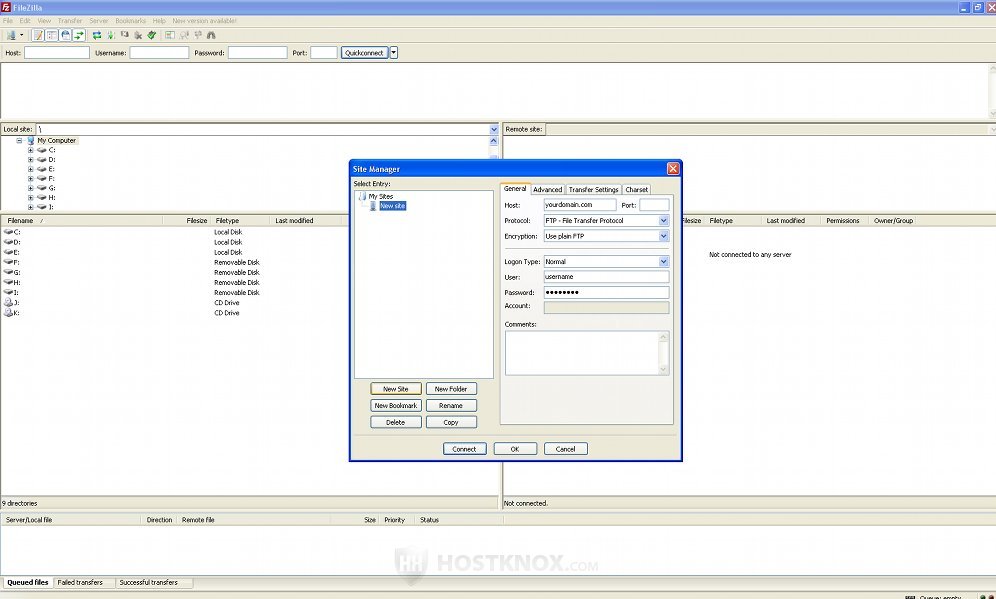Click the New Site button

pyautogui.click(x=396, y=389)
